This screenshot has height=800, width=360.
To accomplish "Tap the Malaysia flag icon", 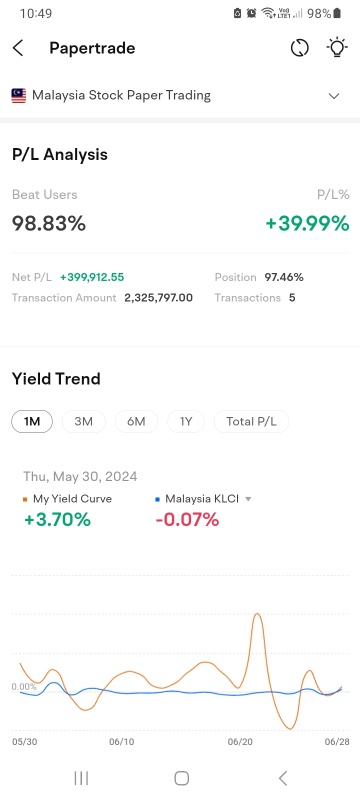I will pos(19,95).
